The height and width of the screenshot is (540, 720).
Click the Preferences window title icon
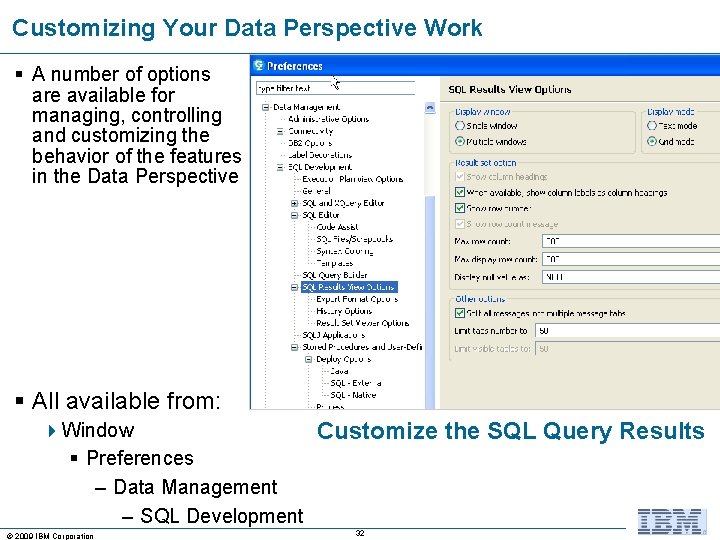[259, 66]
